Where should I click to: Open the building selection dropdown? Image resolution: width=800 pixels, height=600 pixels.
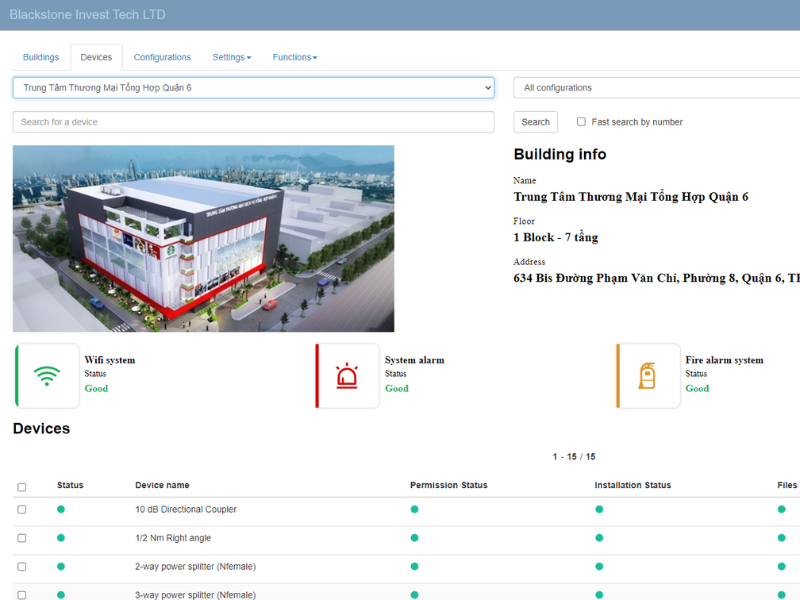click(253, 88)
